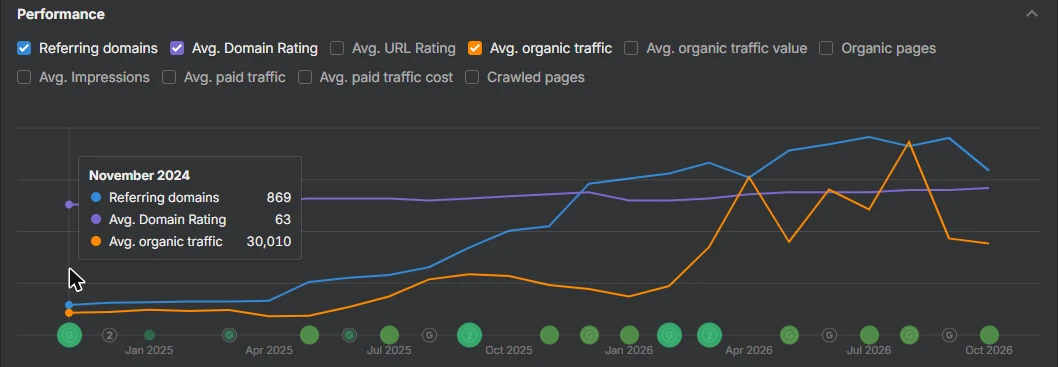Screen dimensions: 1058x367
Task: Click the orange organic traffic point at November 2024
Action: pyautogui.click(x=69, y=313)
